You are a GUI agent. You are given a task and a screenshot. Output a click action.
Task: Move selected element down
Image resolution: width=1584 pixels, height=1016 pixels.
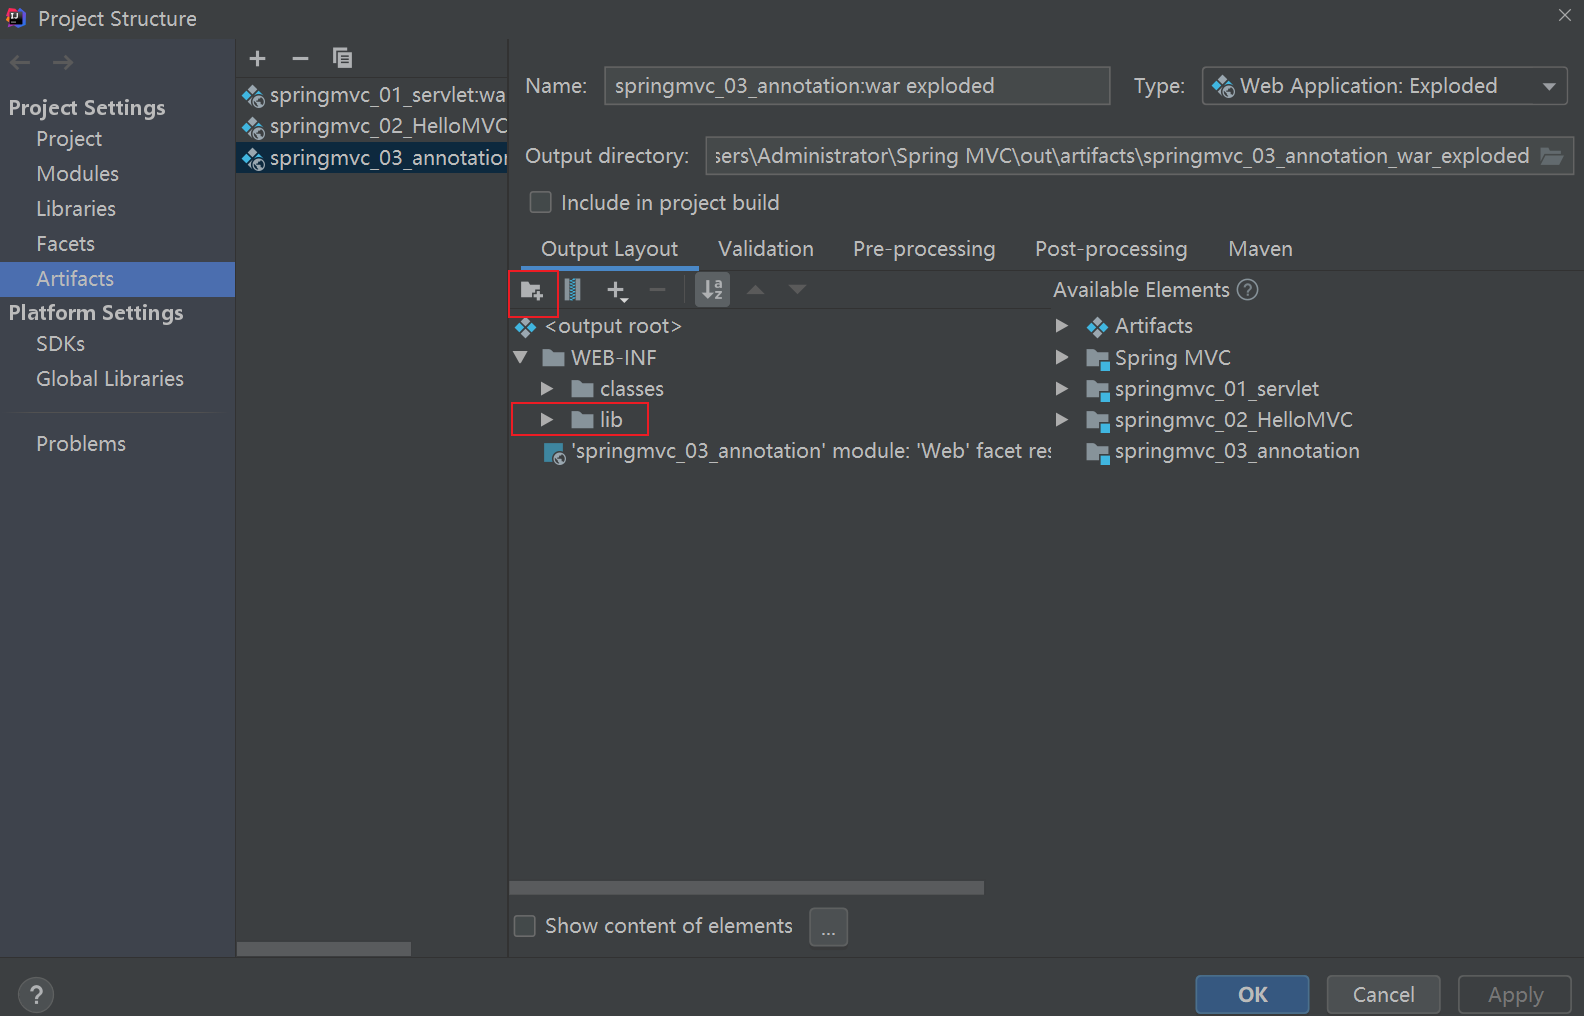click(x=797, y=290)
